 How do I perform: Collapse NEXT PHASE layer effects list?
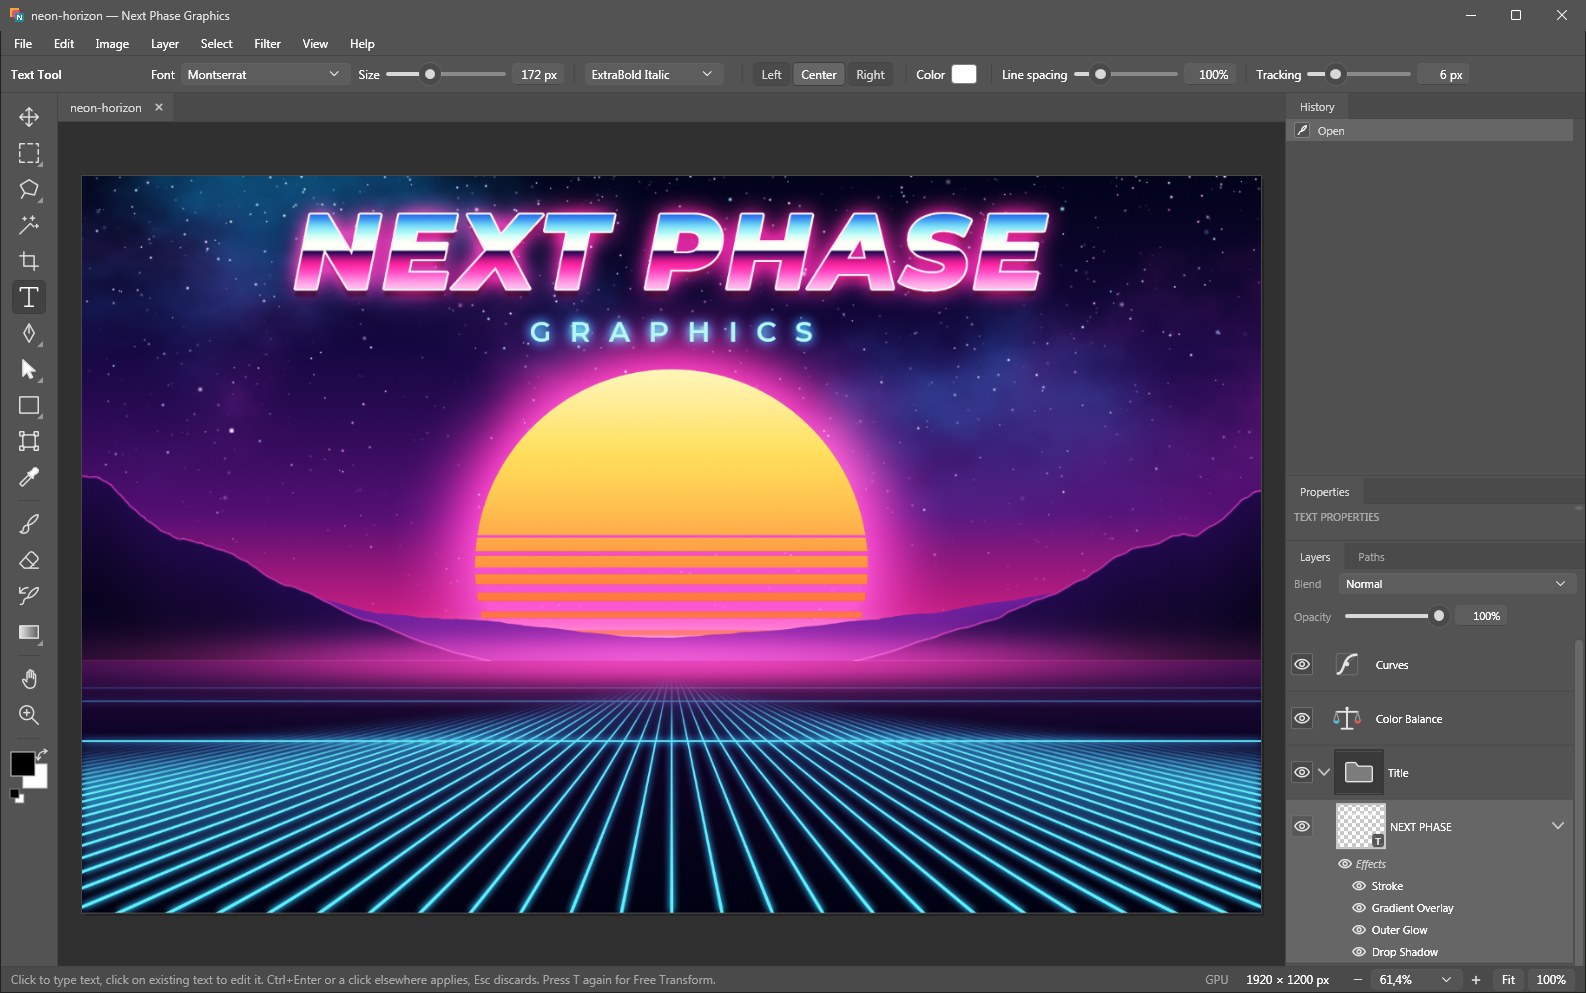click(x=1558, y=826)
